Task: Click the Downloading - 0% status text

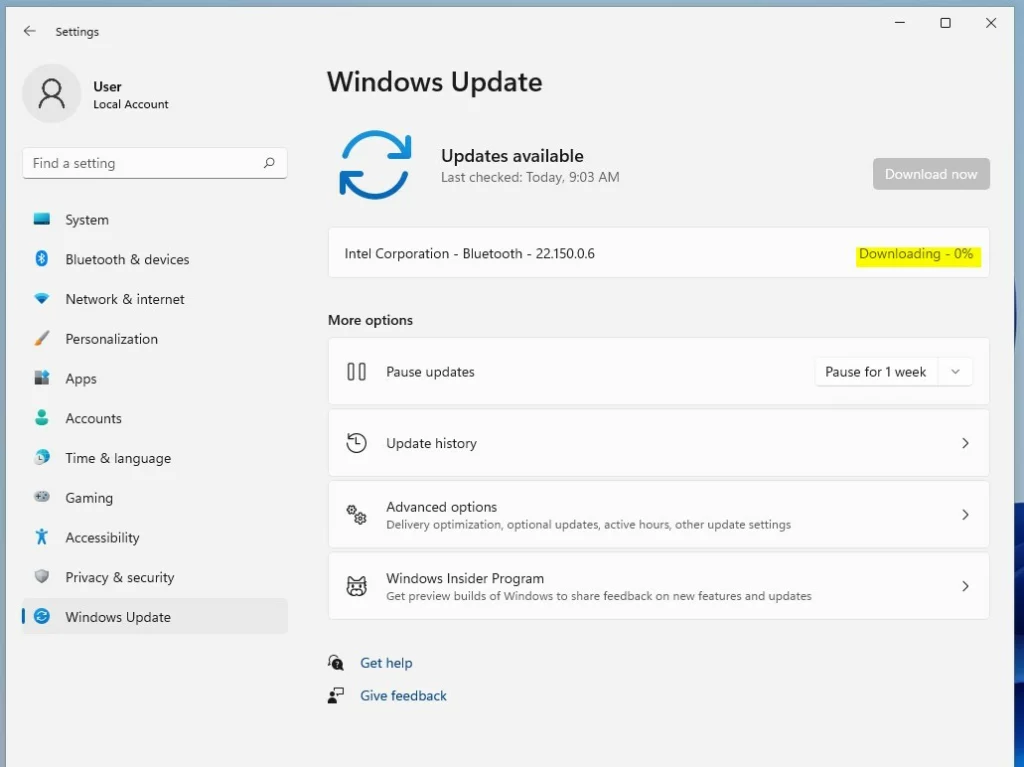Action: coord(916,253)
